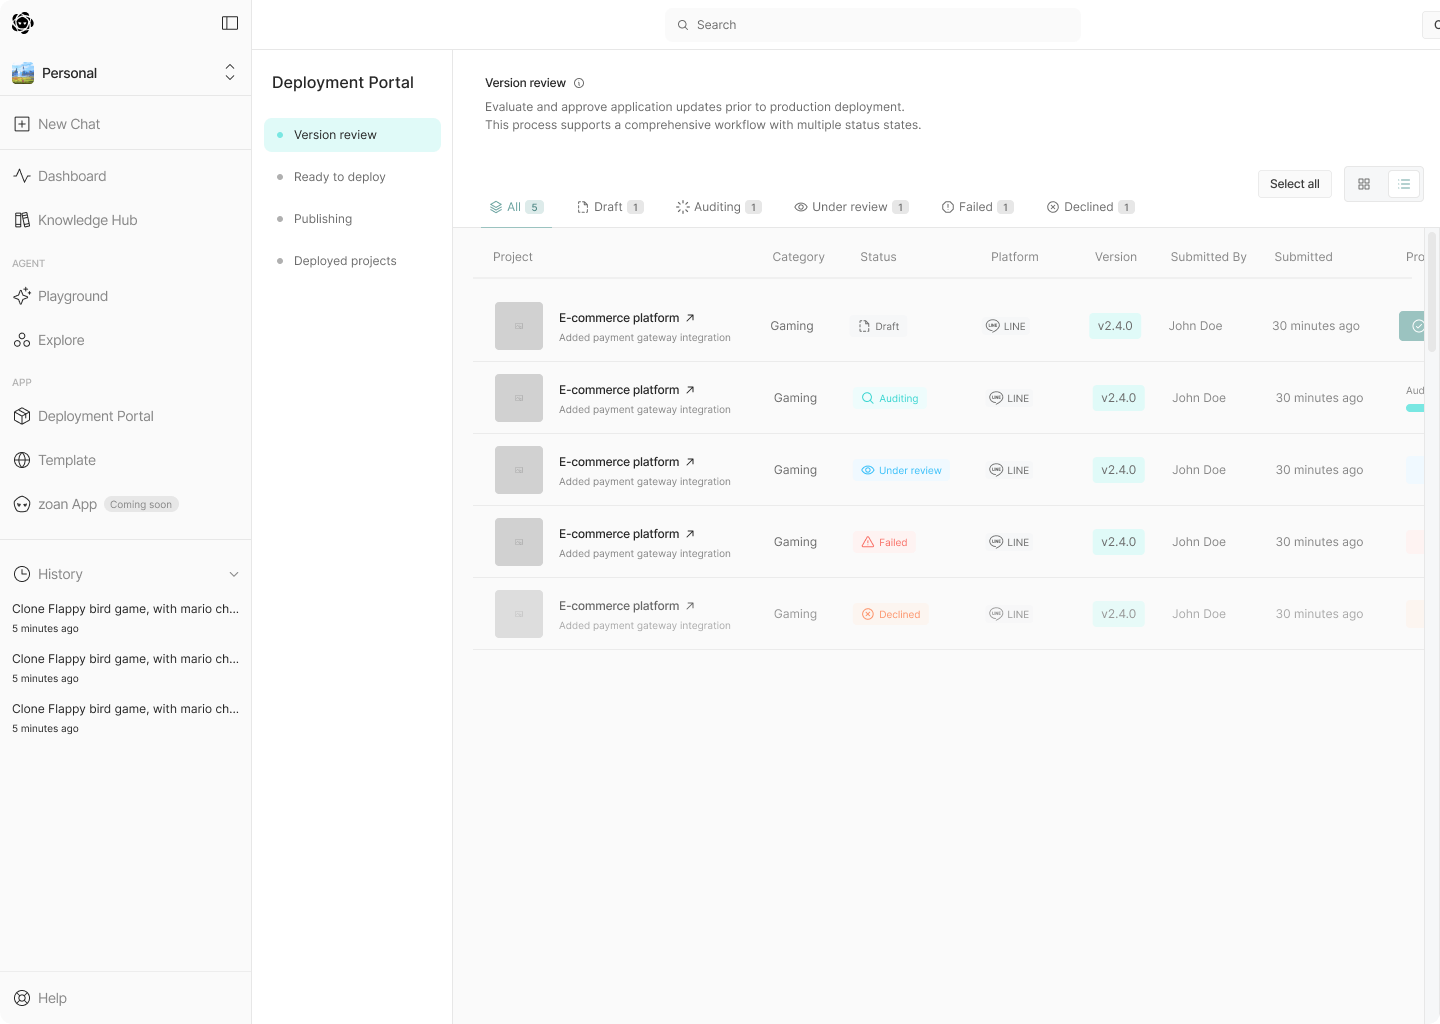Open Deployed projects
The height and width of the screenshot is (1024, 1440).
[352, 261]
